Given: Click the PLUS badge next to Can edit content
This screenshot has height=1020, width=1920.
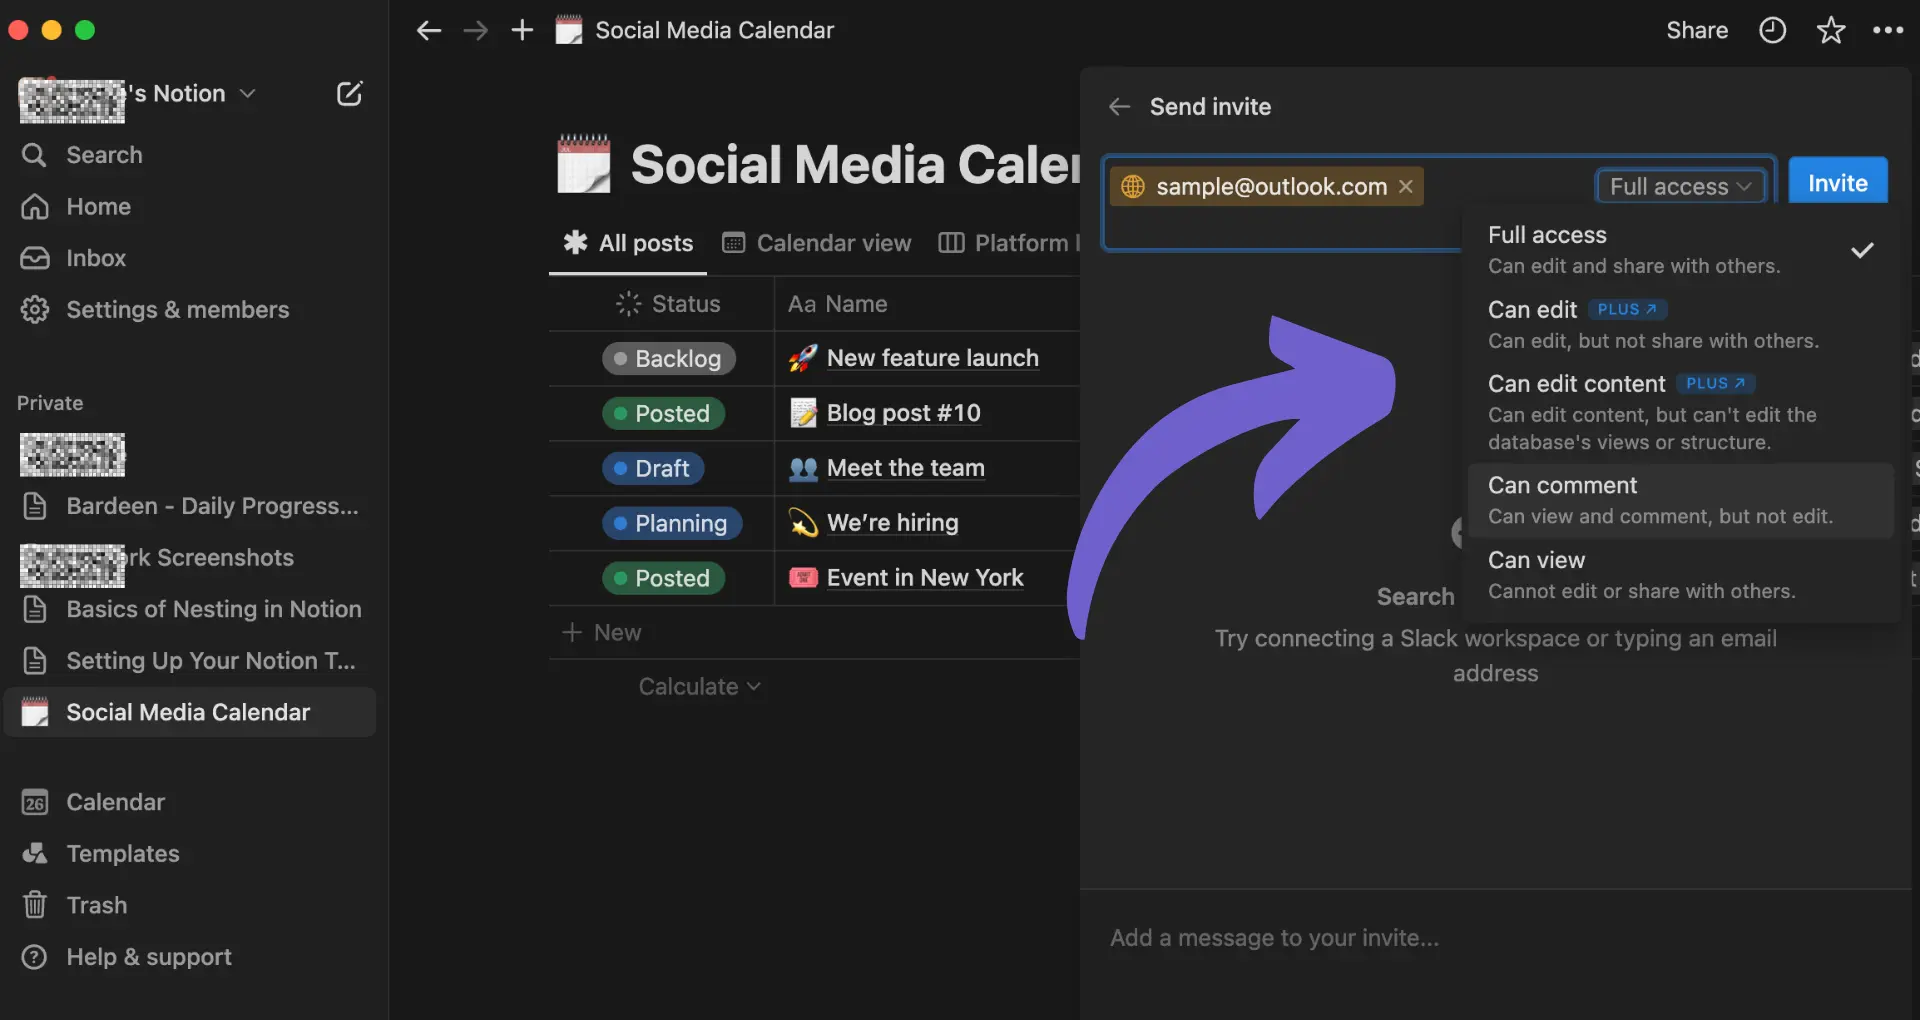Looking at the screenshot, I should tap(1715, 384).
